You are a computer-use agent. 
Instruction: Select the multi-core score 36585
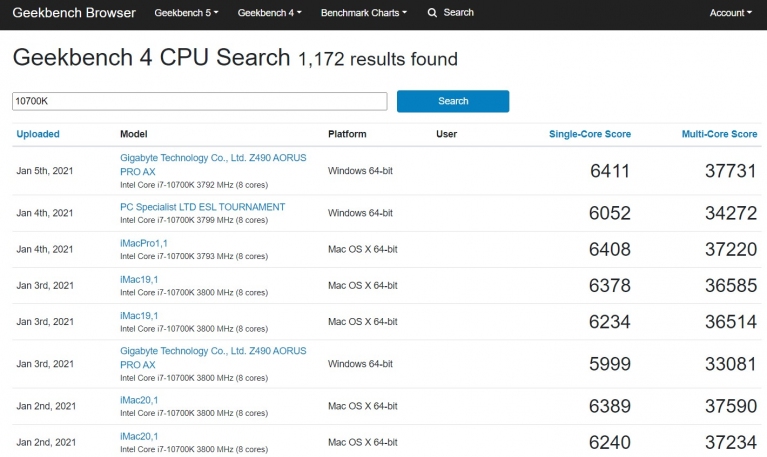(x=731, y=285)
